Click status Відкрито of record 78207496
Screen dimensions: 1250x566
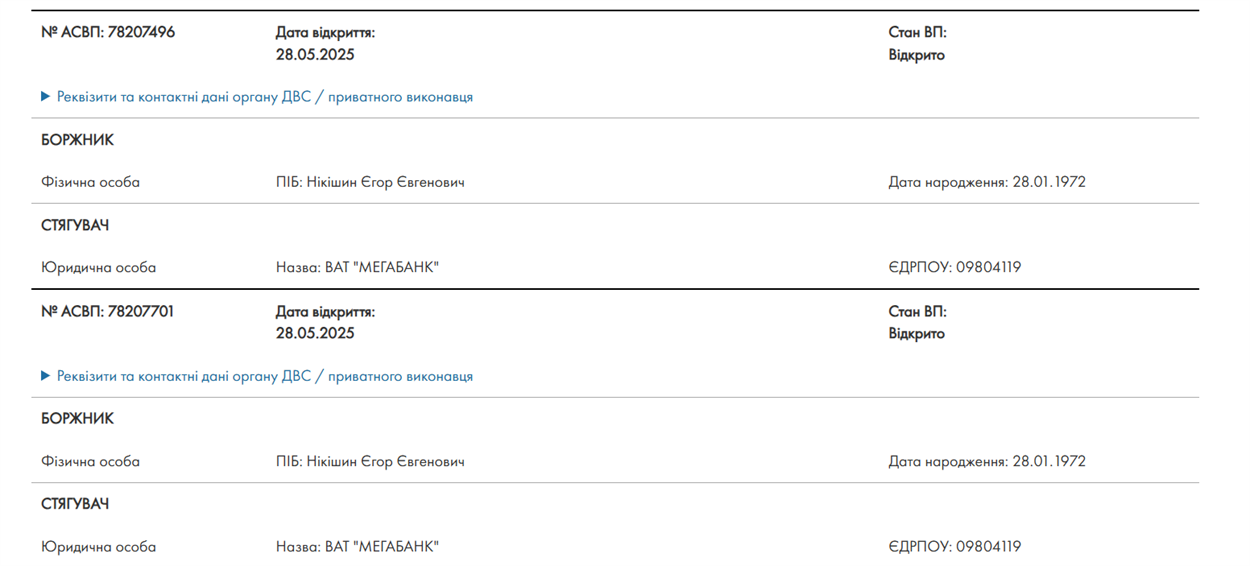pyautogui.click(x=917, y=54)
